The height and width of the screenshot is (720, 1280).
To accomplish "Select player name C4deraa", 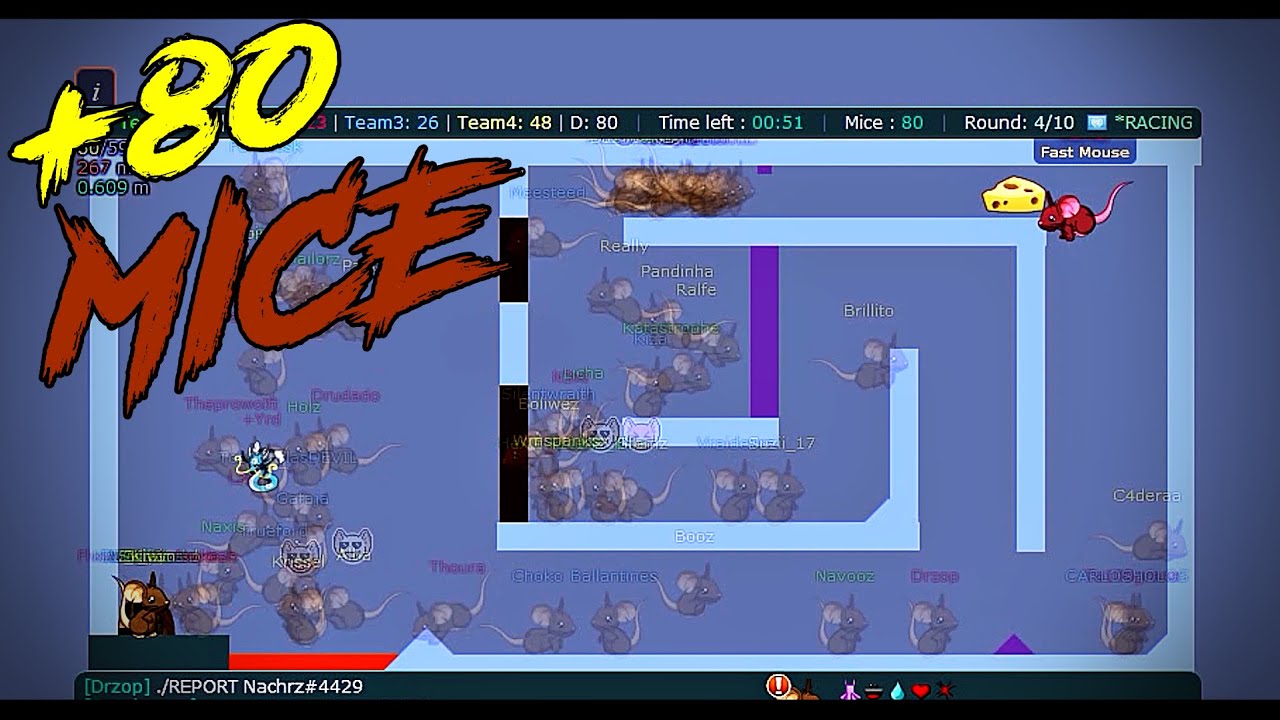I will pos(1147,496).
